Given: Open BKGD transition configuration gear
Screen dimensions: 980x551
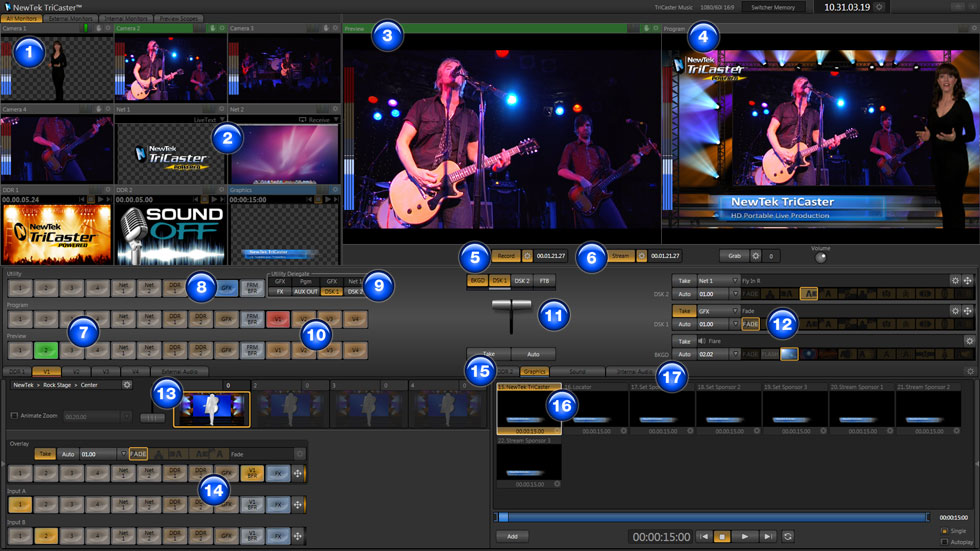Looking at the screenshot, I should click(969, 341).
